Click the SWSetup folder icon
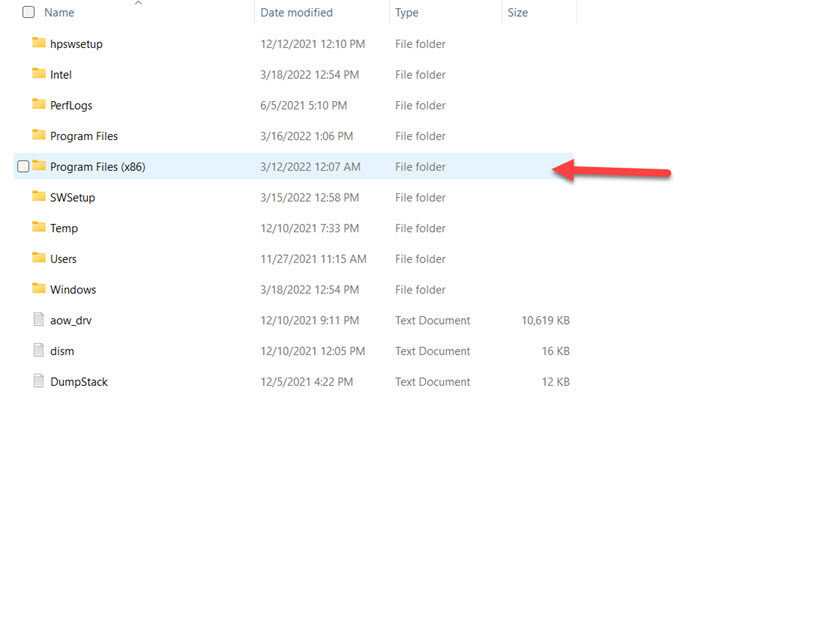 pos(39,197)
